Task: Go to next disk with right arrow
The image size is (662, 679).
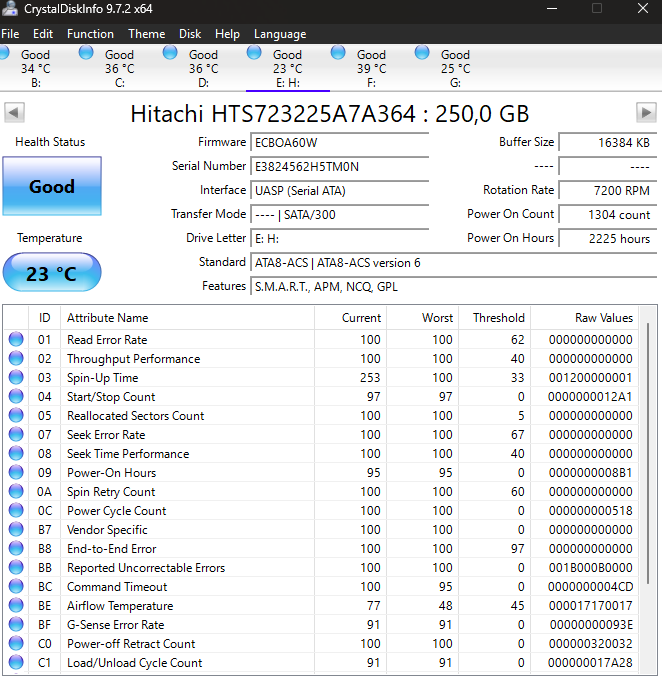Action: point(646,113)
